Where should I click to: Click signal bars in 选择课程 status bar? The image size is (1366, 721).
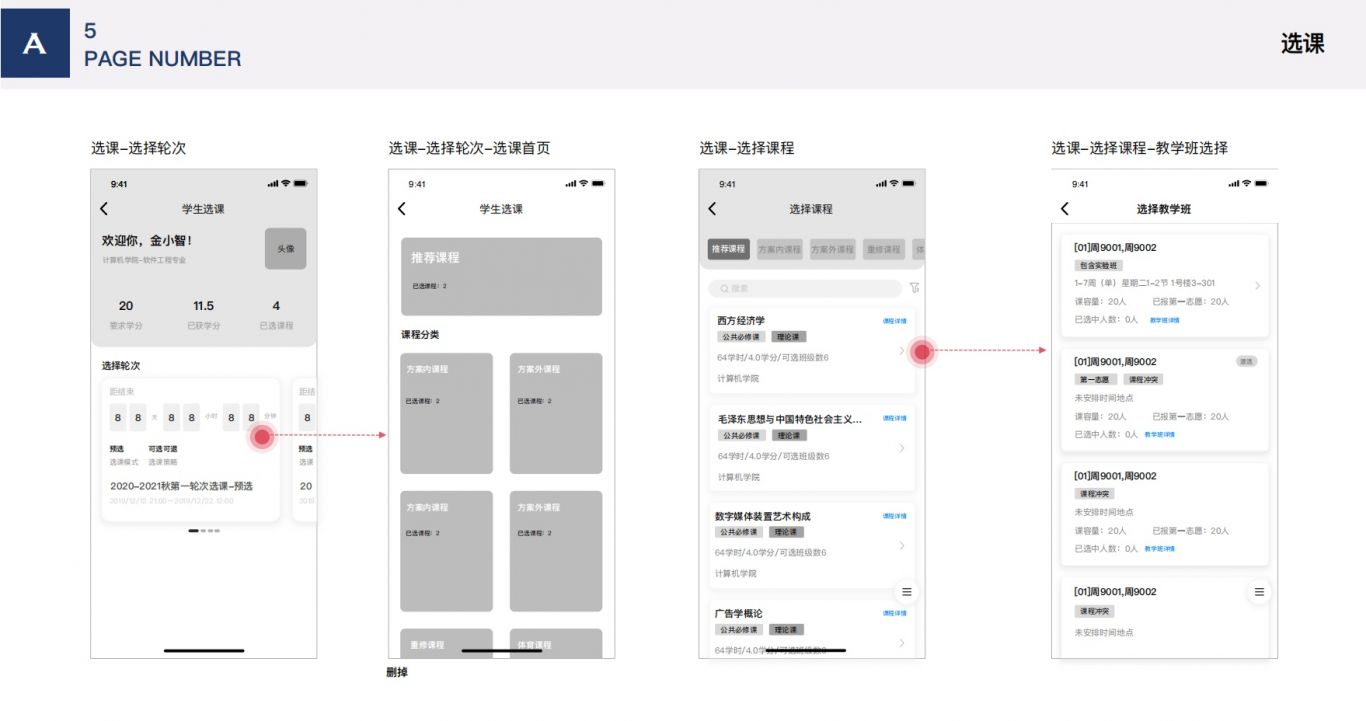pyautogui.click(x=882, y=184)
